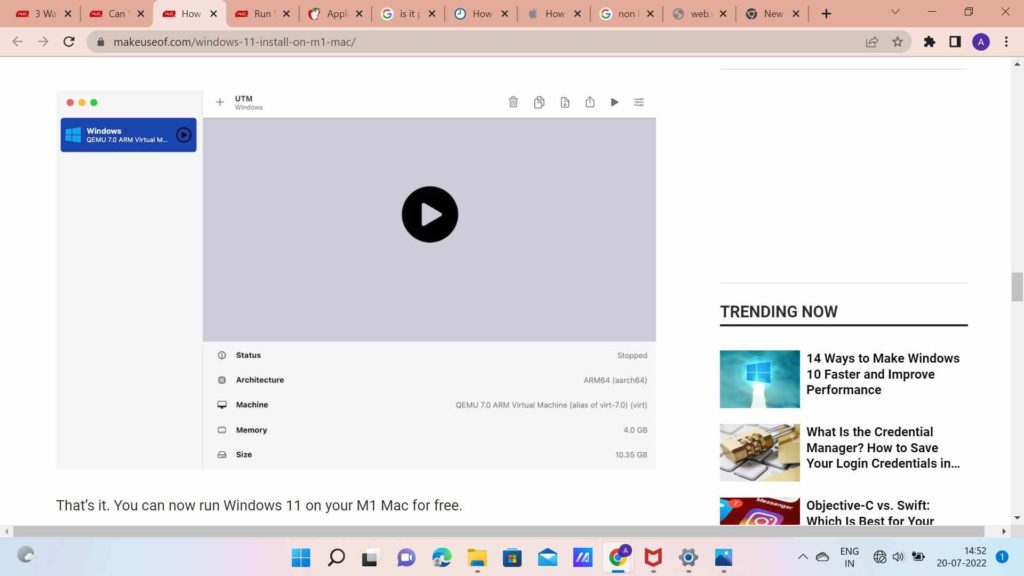Open taskbar Search magnifier

coord(336,557)
